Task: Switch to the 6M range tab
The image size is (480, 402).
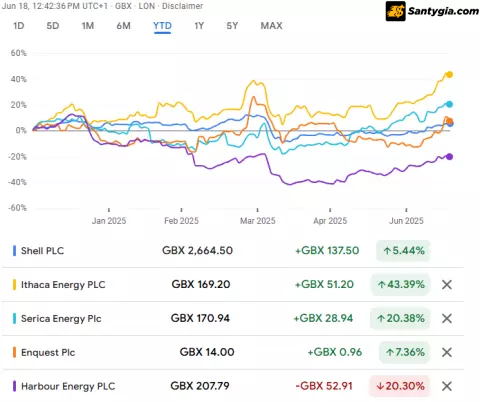Action: point(123,26)
